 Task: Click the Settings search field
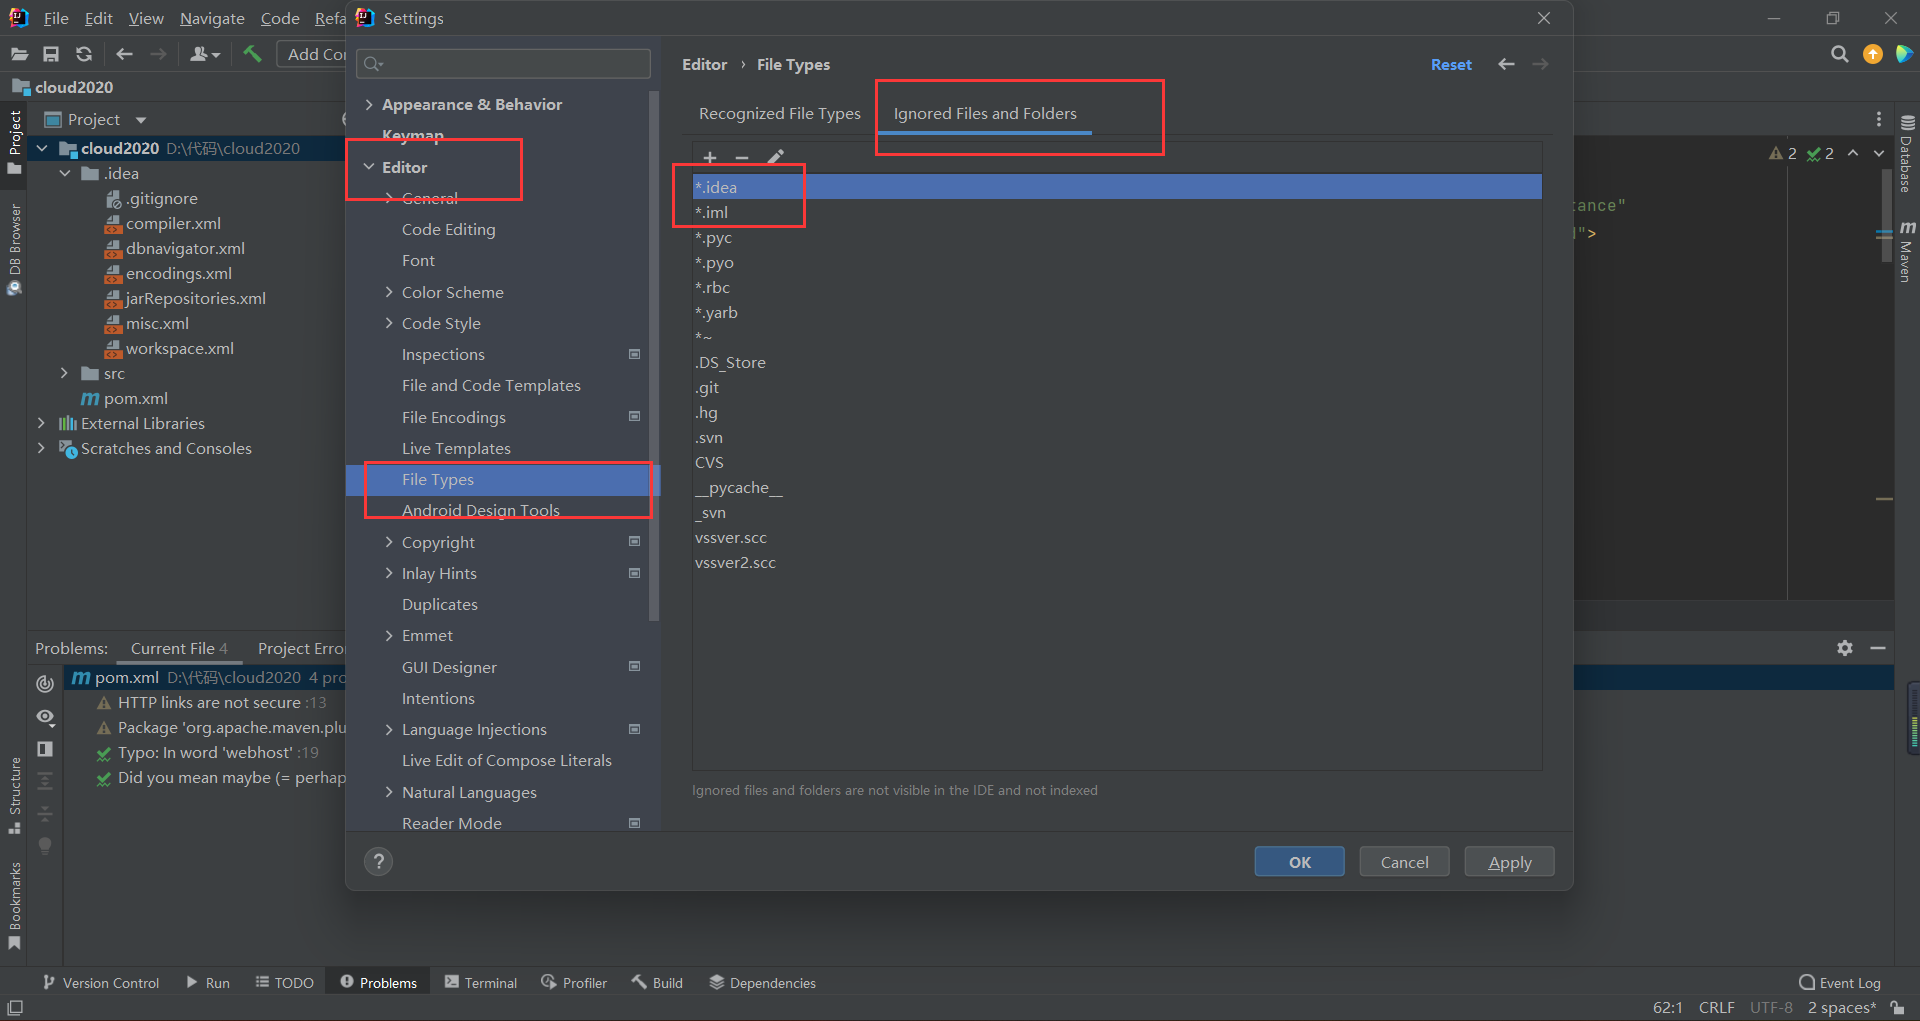point(503,64)
